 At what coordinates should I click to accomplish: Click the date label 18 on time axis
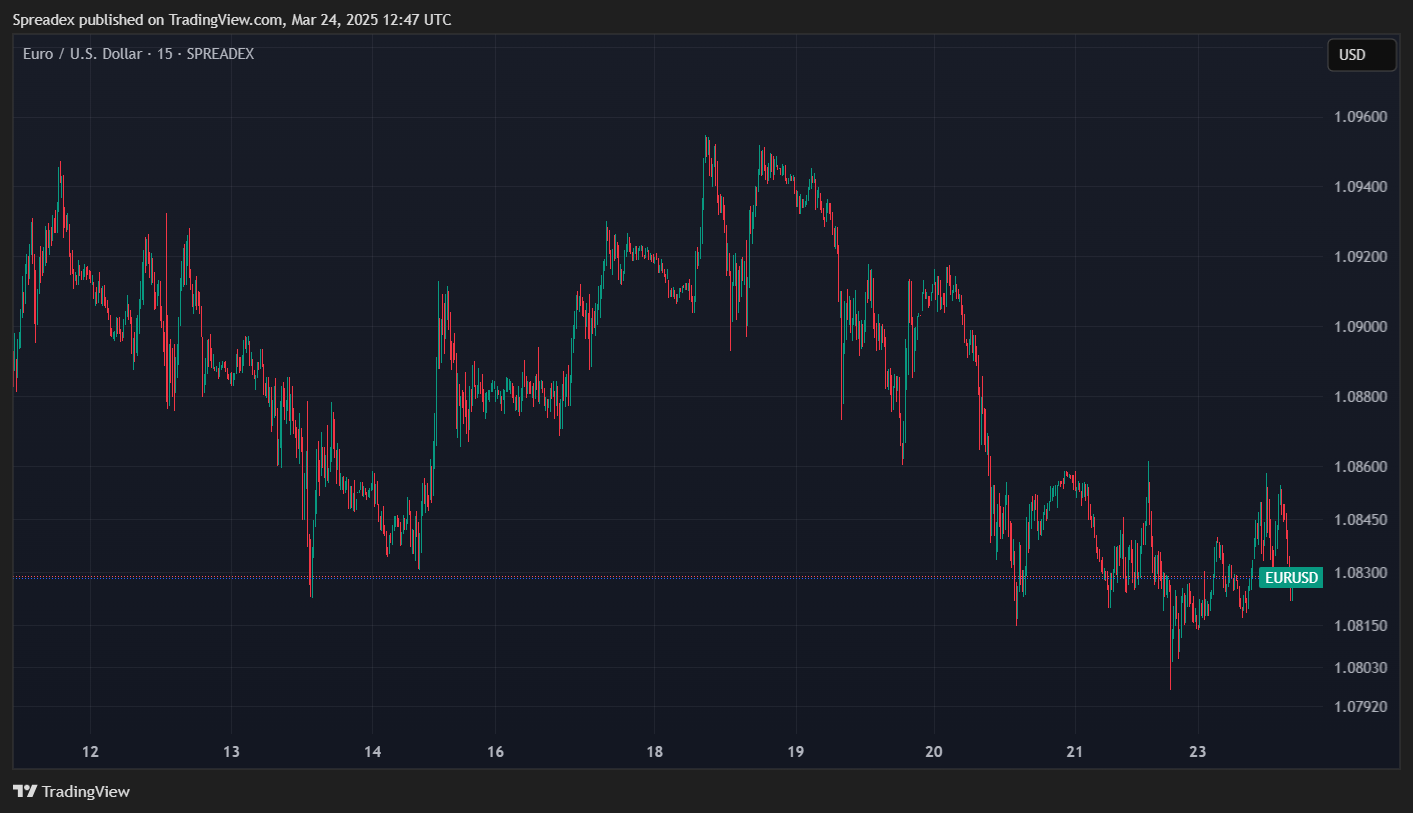tap(655, 752)
